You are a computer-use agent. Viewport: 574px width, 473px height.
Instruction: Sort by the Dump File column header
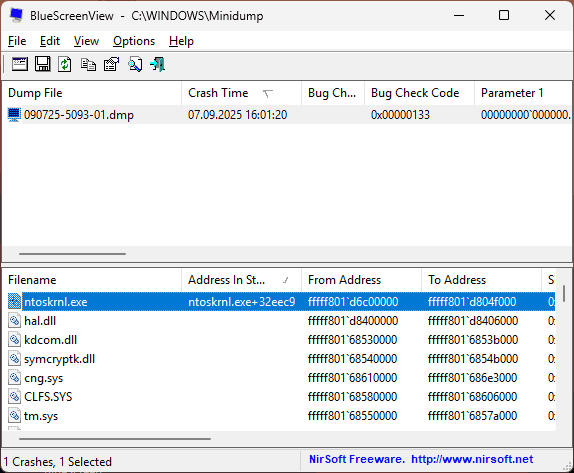(x=92, y=93)
